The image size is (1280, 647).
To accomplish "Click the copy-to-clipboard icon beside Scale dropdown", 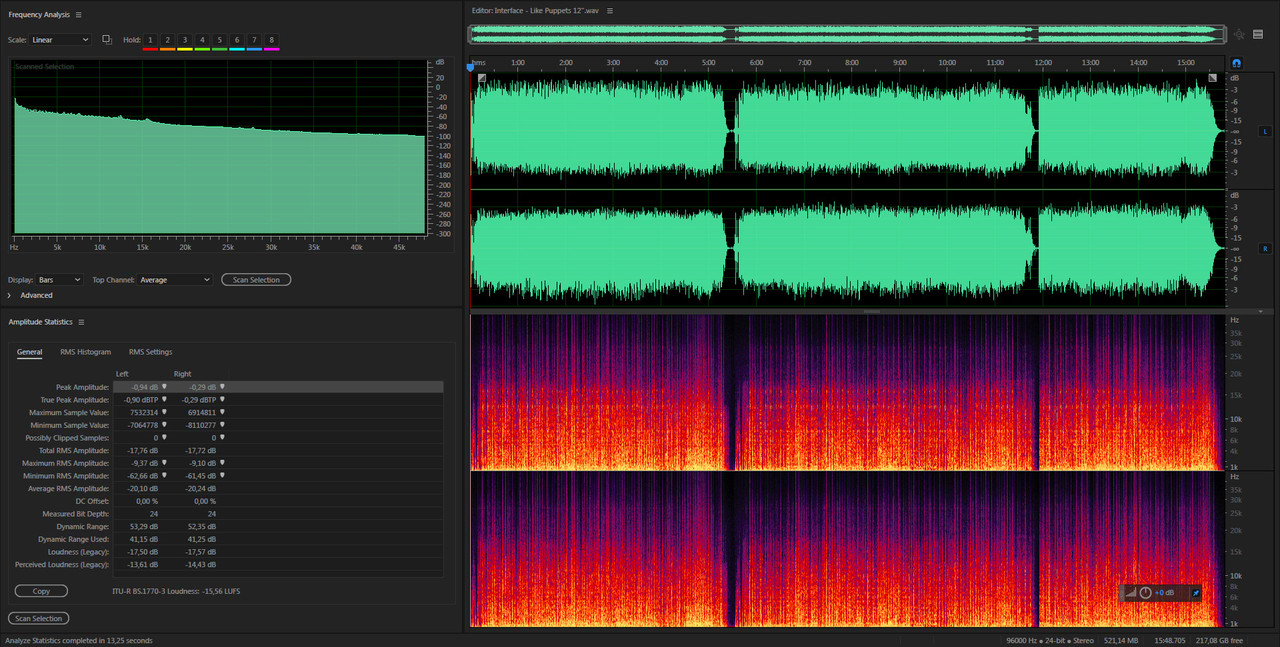I will (x=107, y=40).
